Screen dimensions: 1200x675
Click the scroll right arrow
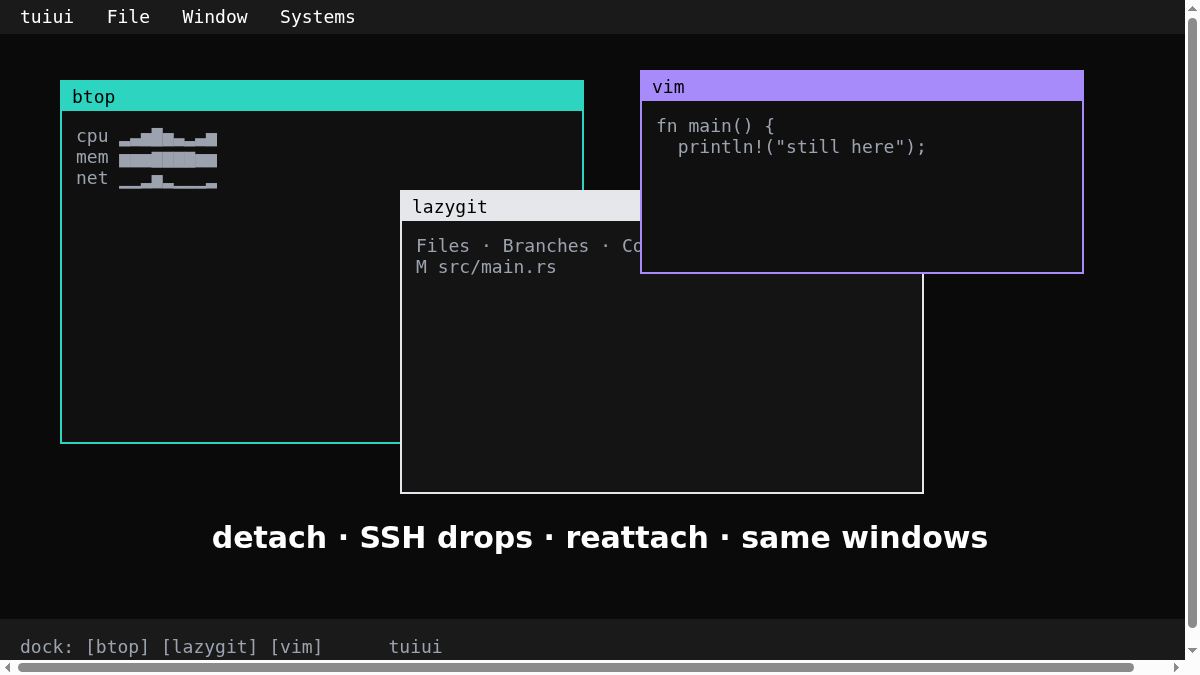(x=1176, y=667)
